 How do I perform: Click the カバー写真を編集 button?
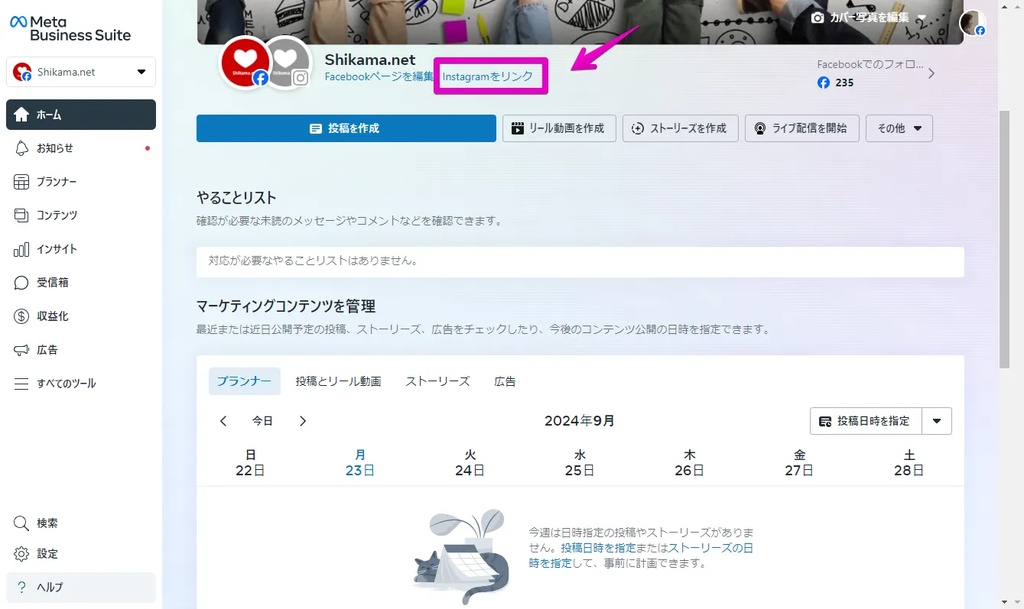[868, 18]
